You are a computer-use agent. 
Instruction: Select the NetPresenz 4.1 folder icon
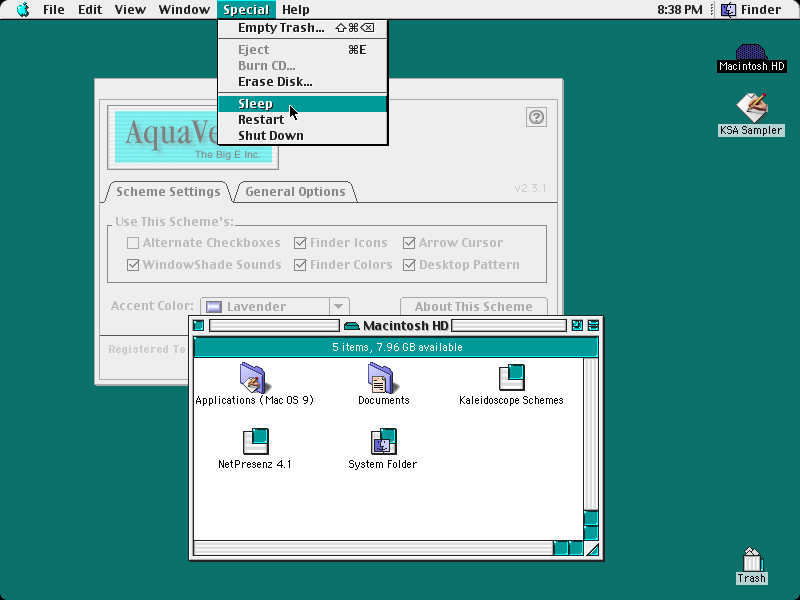(x=256, y=441)
